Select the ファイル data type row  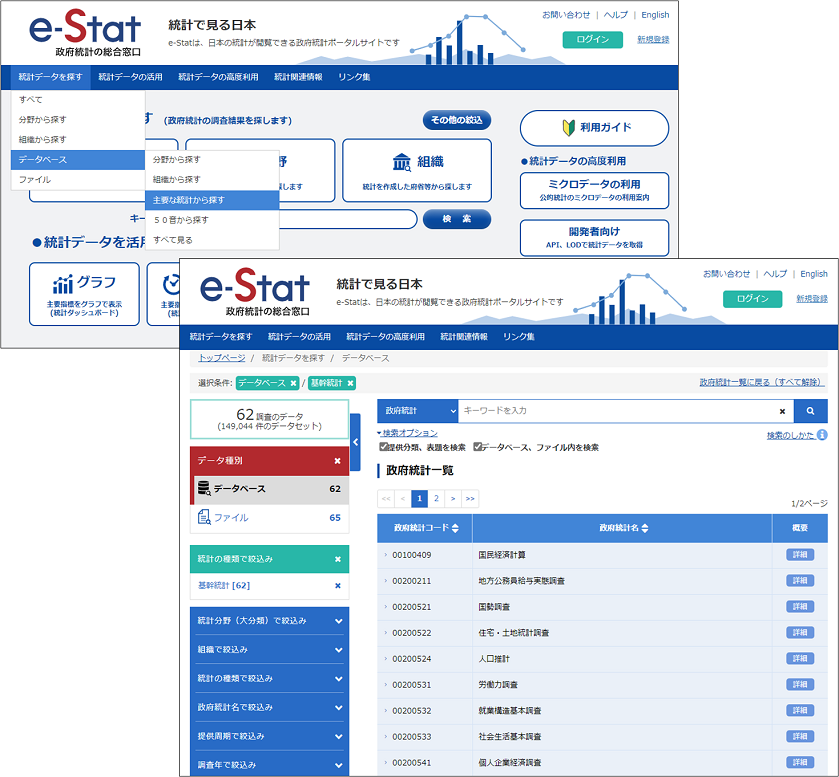[x=270, y=517]
